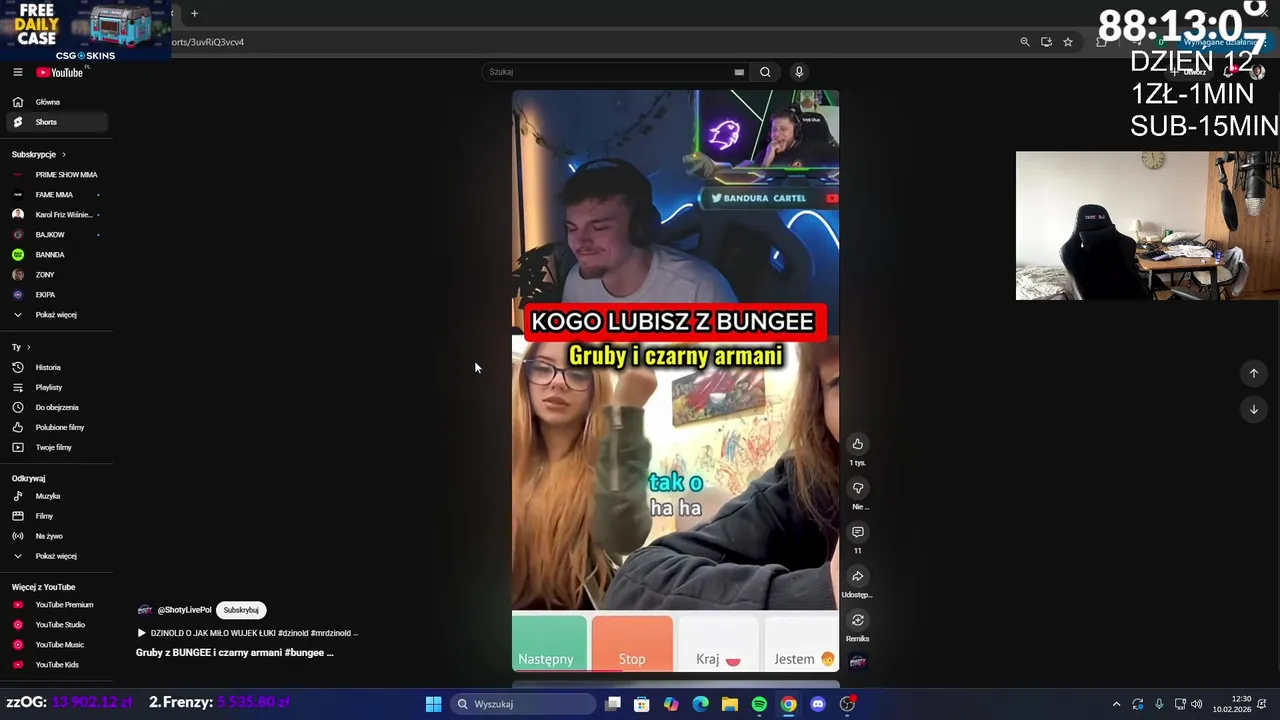Share the Short using the arrow icon
The image size is (1280, 720).
857,576
